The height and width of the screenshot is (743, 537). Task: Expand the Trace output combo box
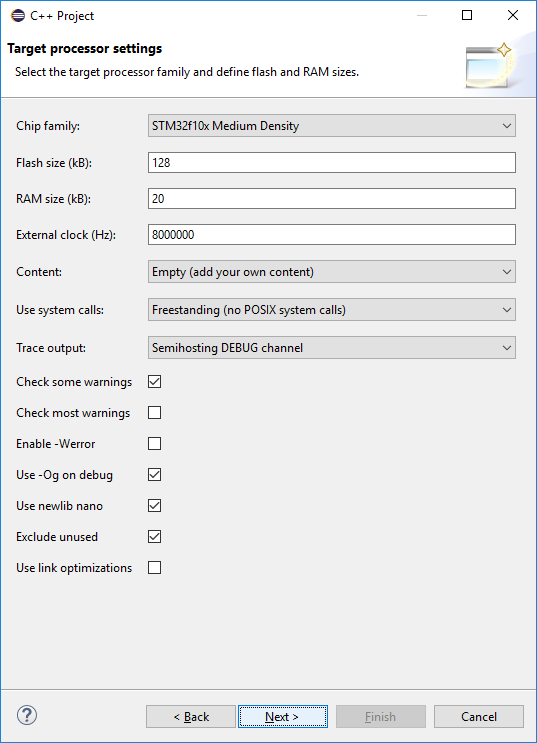pos(332,347)
